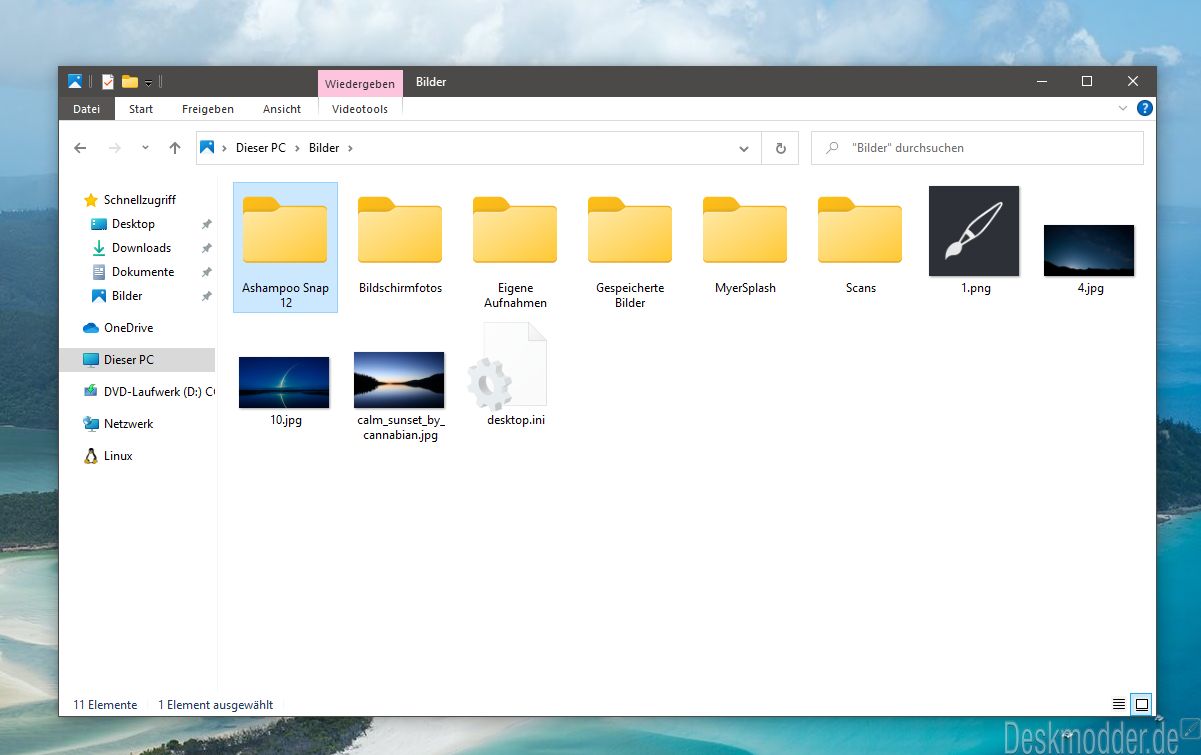Expand chevron after Dieser PC in path
1201x755 pixels.
tap(297, 148)
